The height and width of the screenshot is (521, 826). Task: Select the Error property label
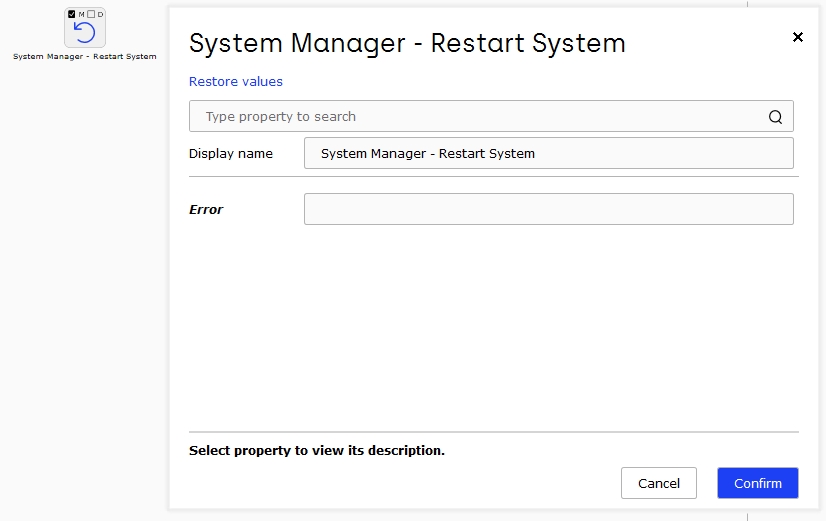point(206,210)
